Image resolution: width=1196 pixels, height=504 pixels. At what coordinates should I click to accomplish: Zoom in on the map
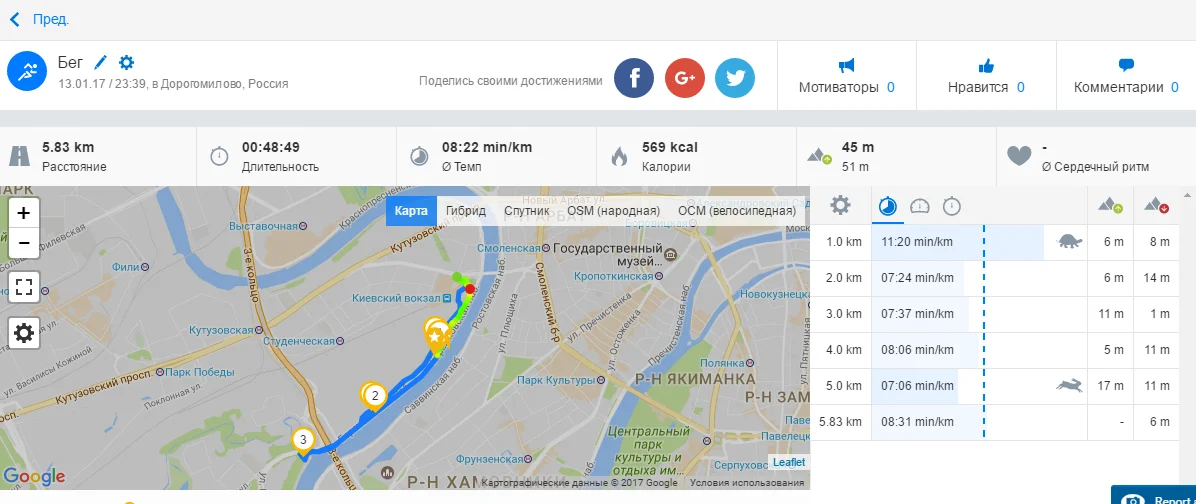pos(24,212)
